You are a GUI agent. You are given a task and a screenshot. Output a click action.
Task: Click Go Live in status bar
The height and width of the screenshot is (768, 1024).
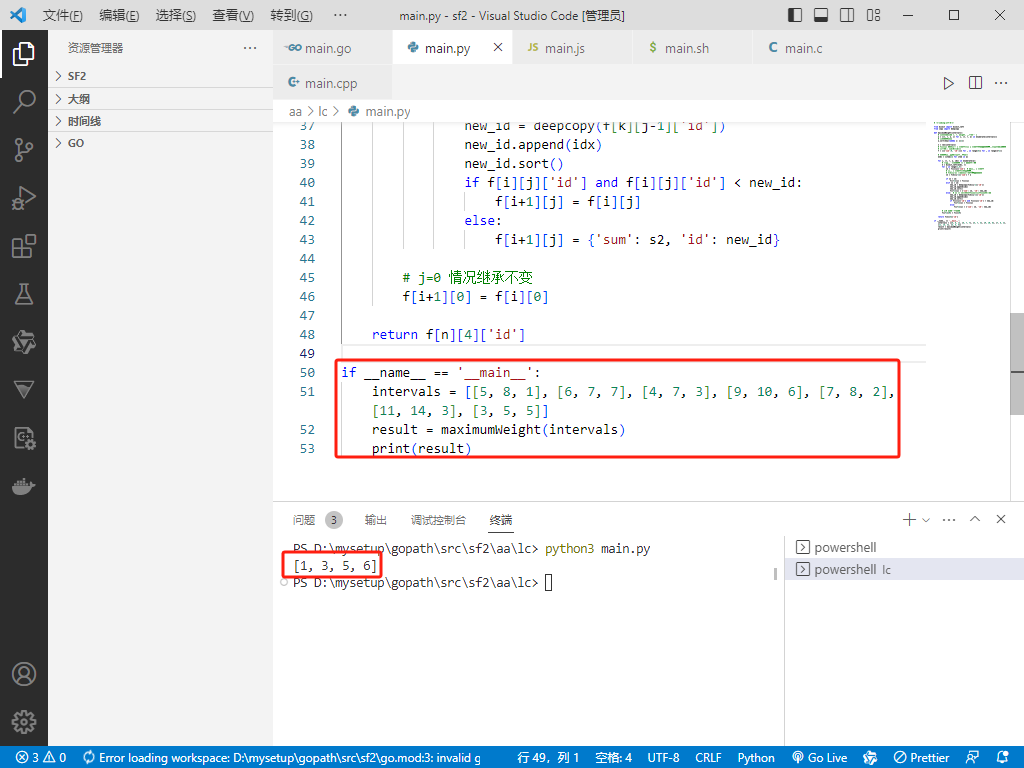819,758
